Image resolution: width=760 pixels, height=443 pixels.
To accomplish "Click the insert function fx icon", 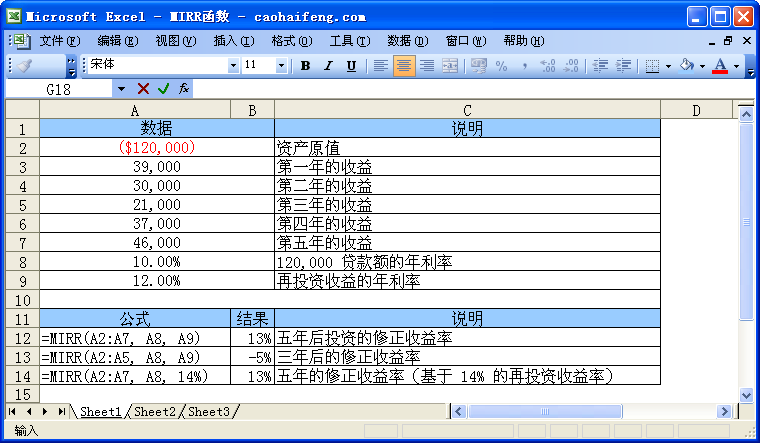I will coord(184,89).
